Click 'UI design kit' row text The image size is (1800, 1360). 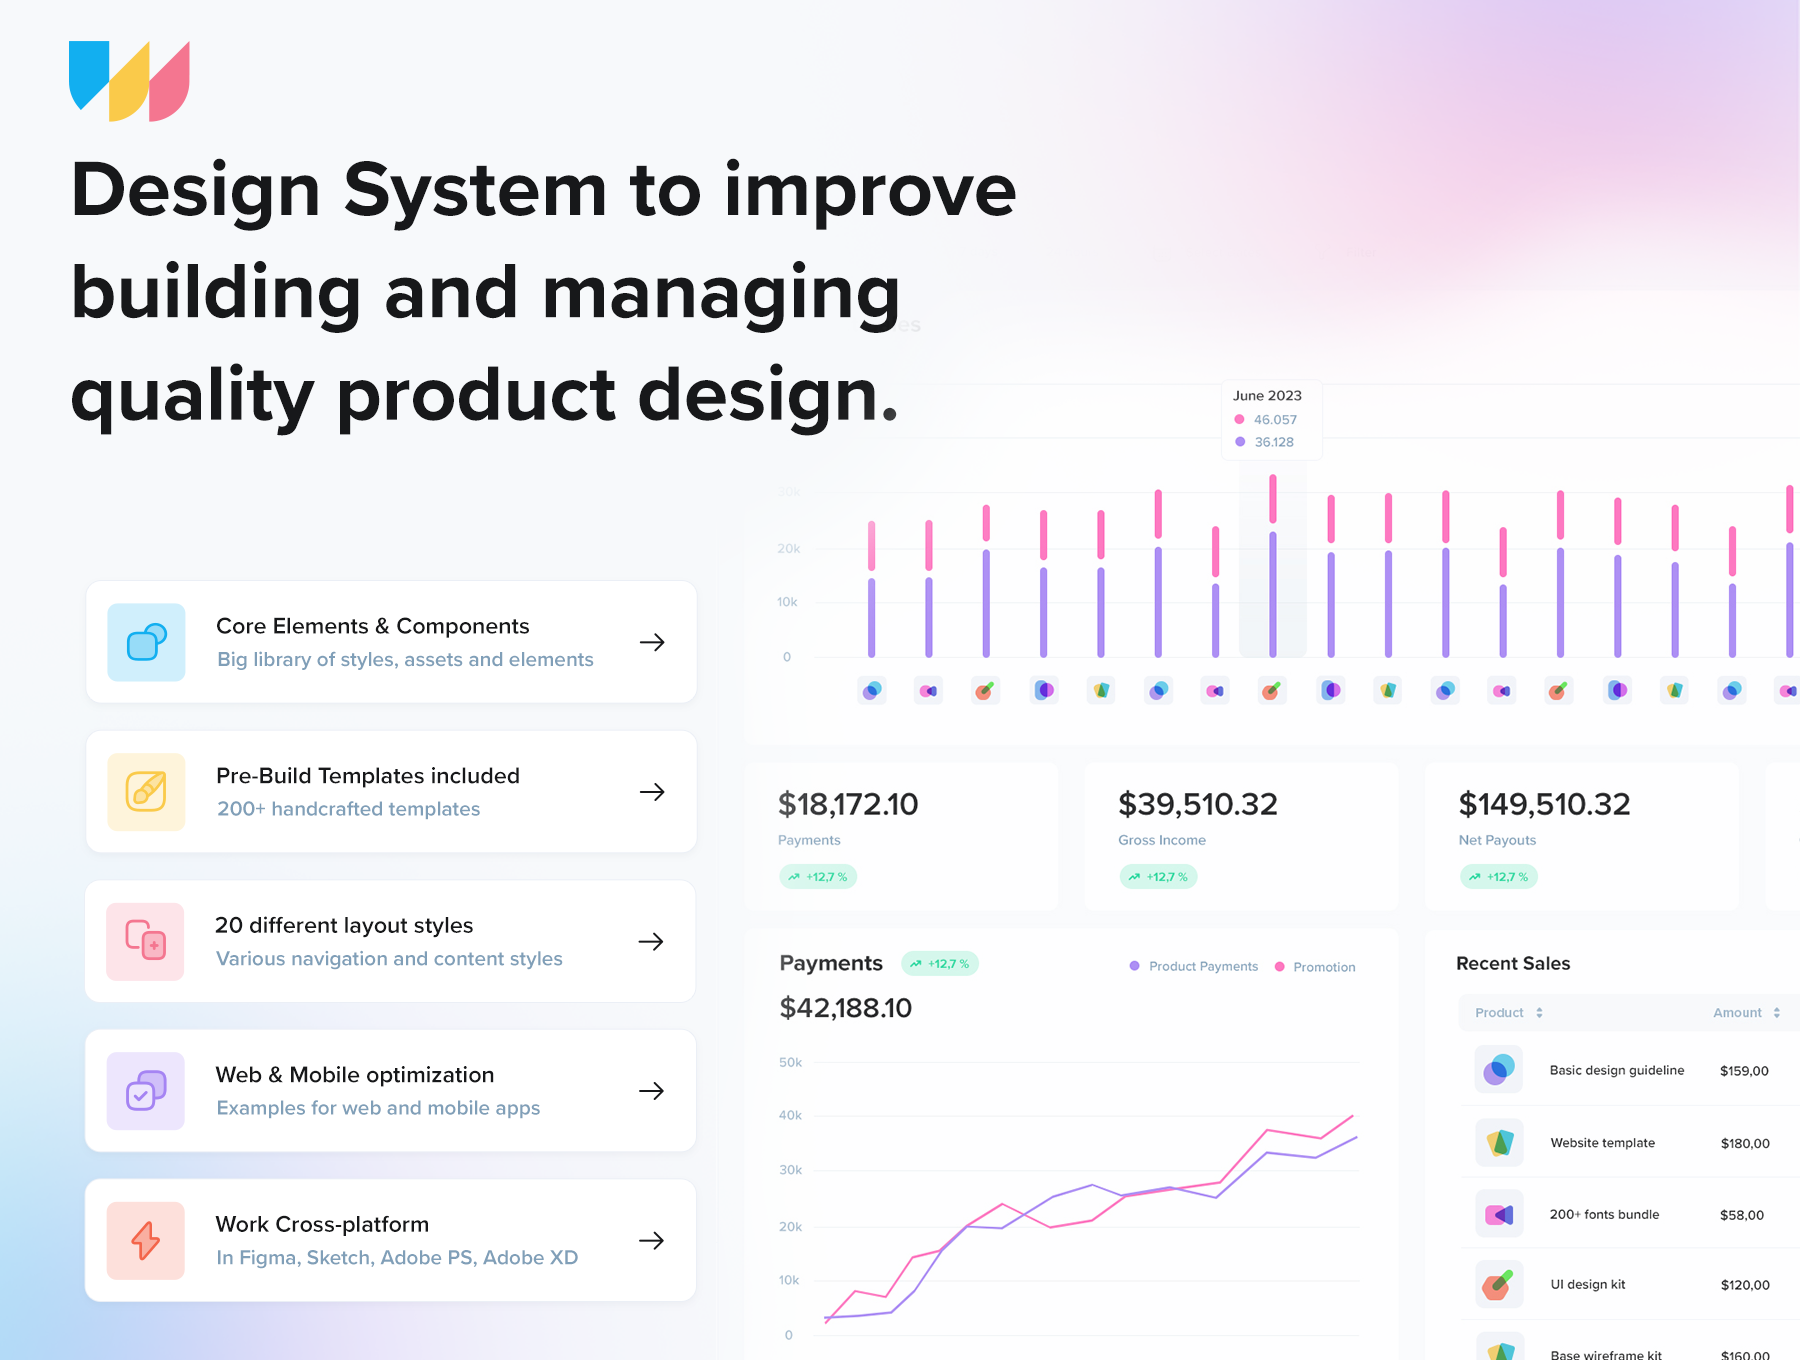click(x=1588, y=1284)
